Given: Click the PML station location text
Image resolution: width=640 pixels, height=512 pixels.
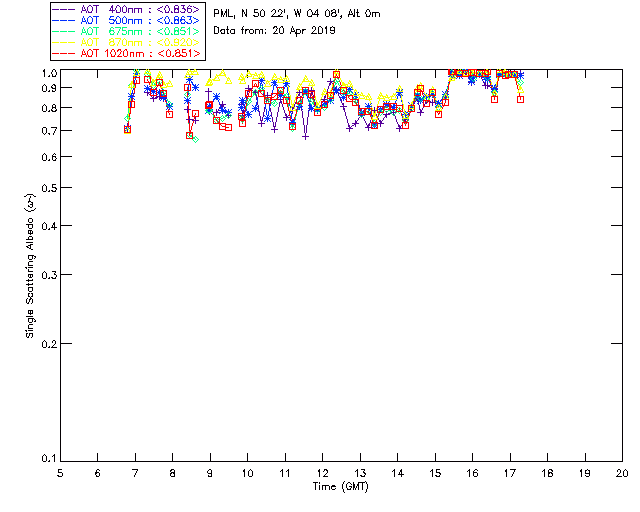Looking at the screenshot, I should click(x=297, y=14).
